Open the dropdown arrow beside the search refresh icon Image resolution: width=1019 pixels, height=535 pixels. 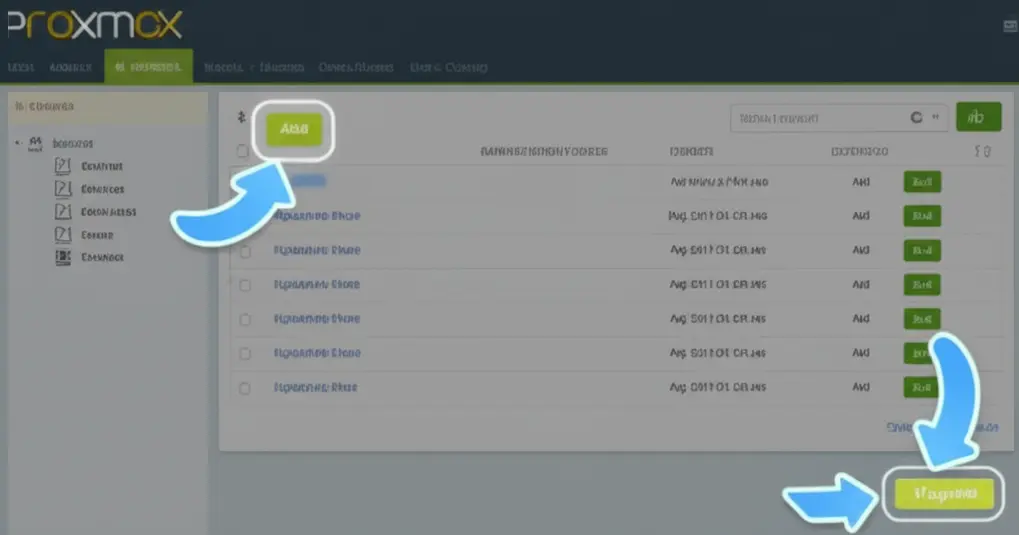click(937, 118)
